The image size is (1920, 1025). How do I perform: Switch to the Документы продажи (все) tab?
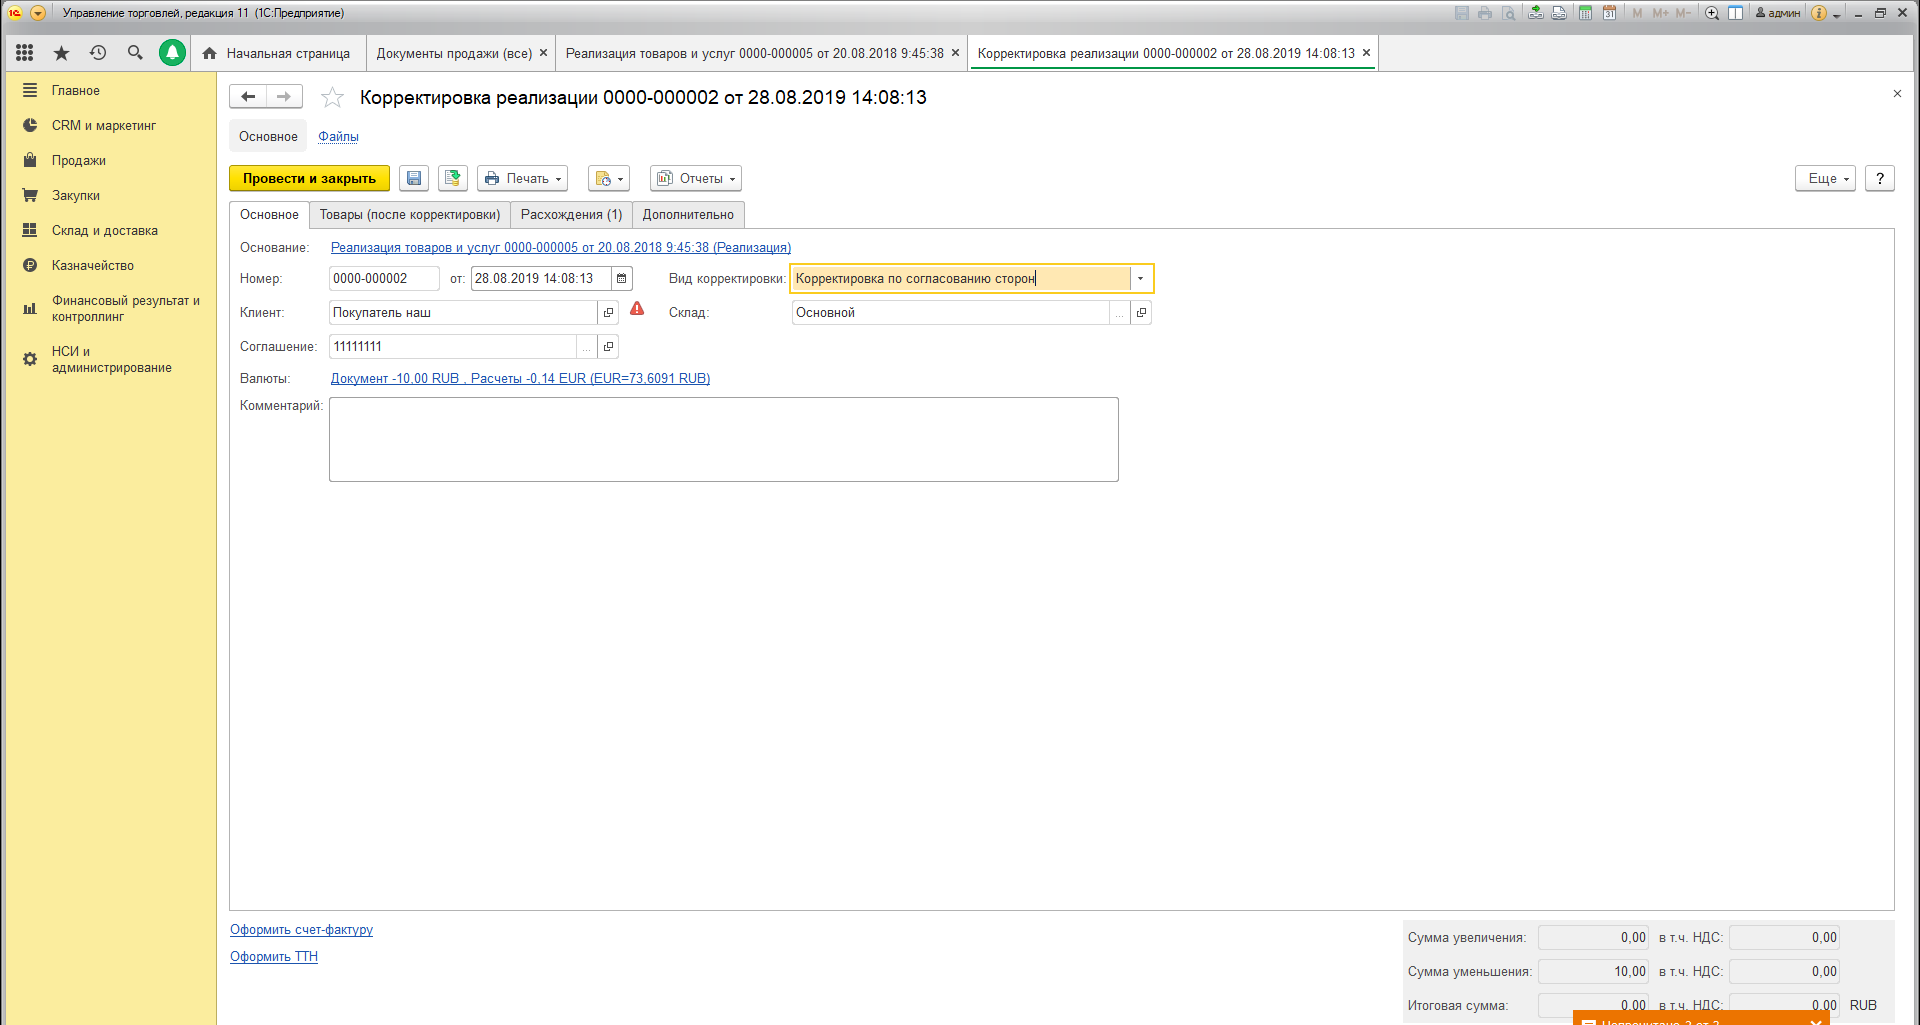[454, 53]
